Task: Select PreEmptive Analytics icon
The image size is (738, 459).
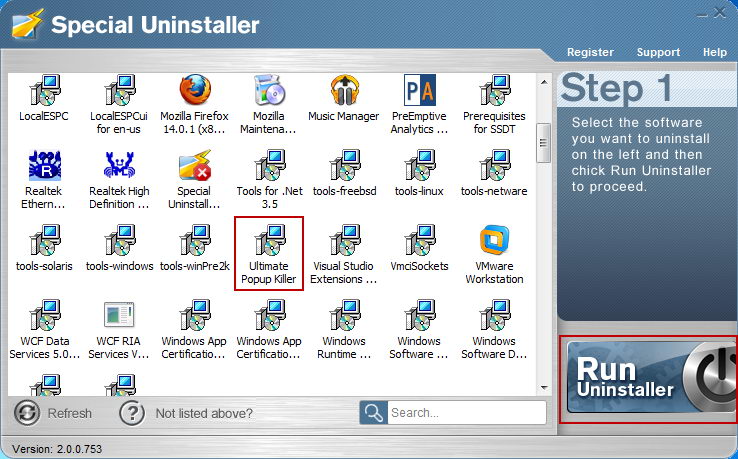Action: click(x=419, y=90)
